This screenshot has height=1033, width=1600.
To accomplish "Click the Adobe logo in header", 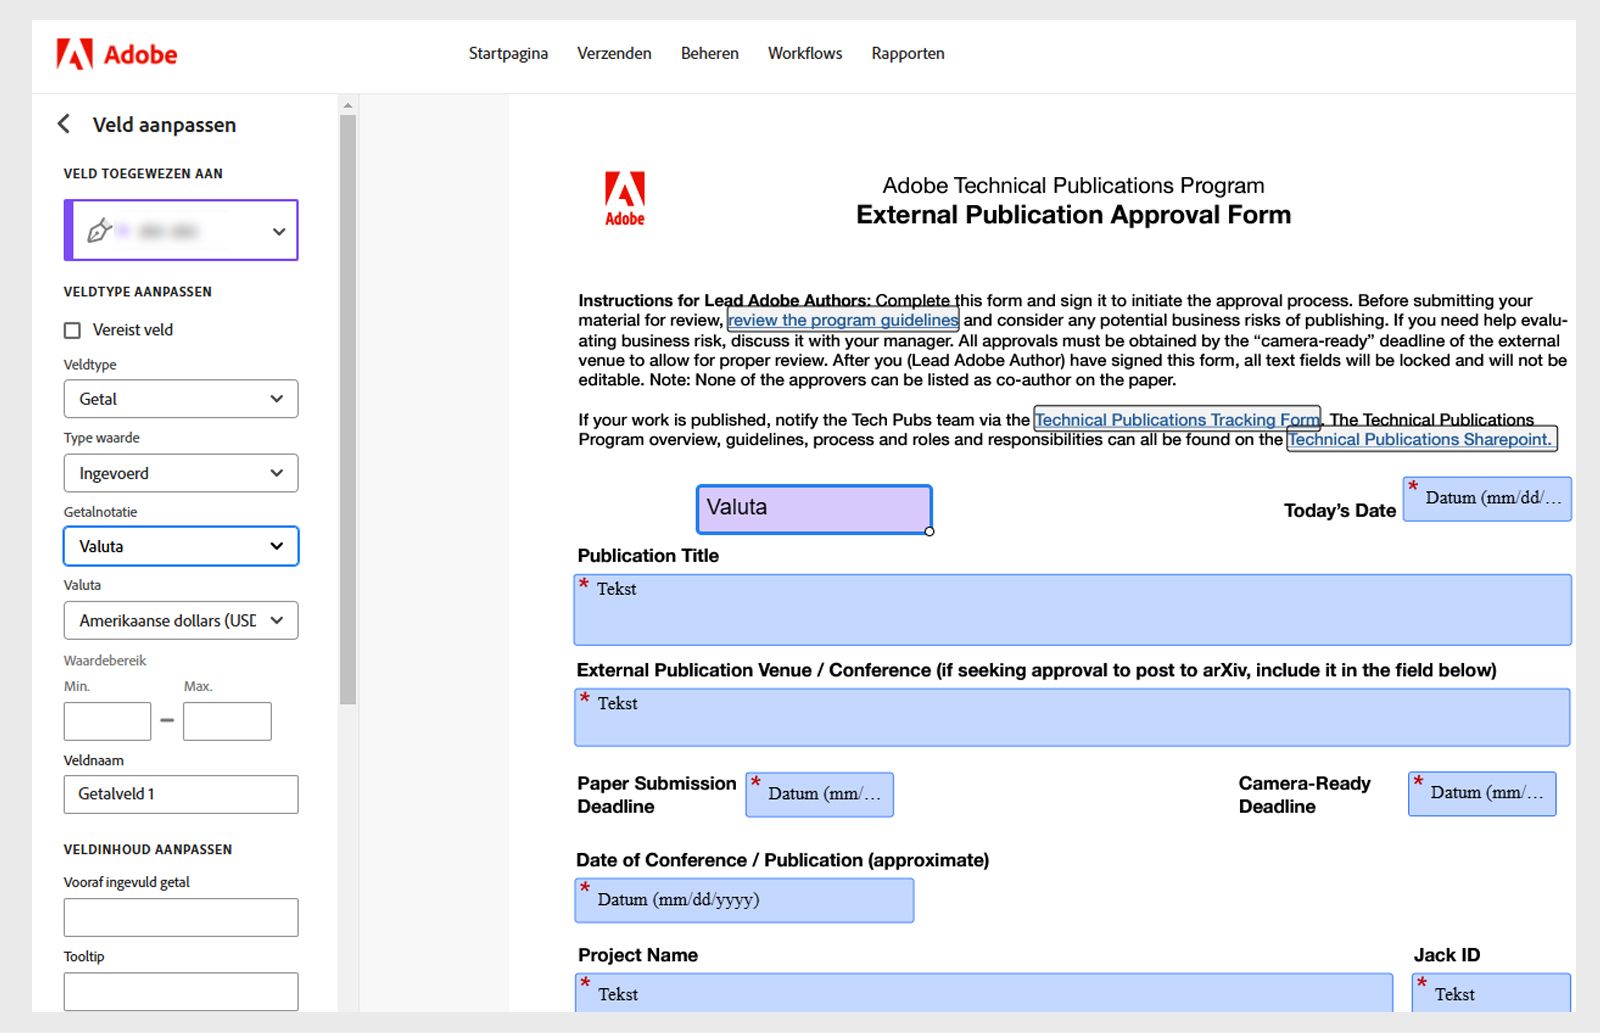I will [116, 54].
